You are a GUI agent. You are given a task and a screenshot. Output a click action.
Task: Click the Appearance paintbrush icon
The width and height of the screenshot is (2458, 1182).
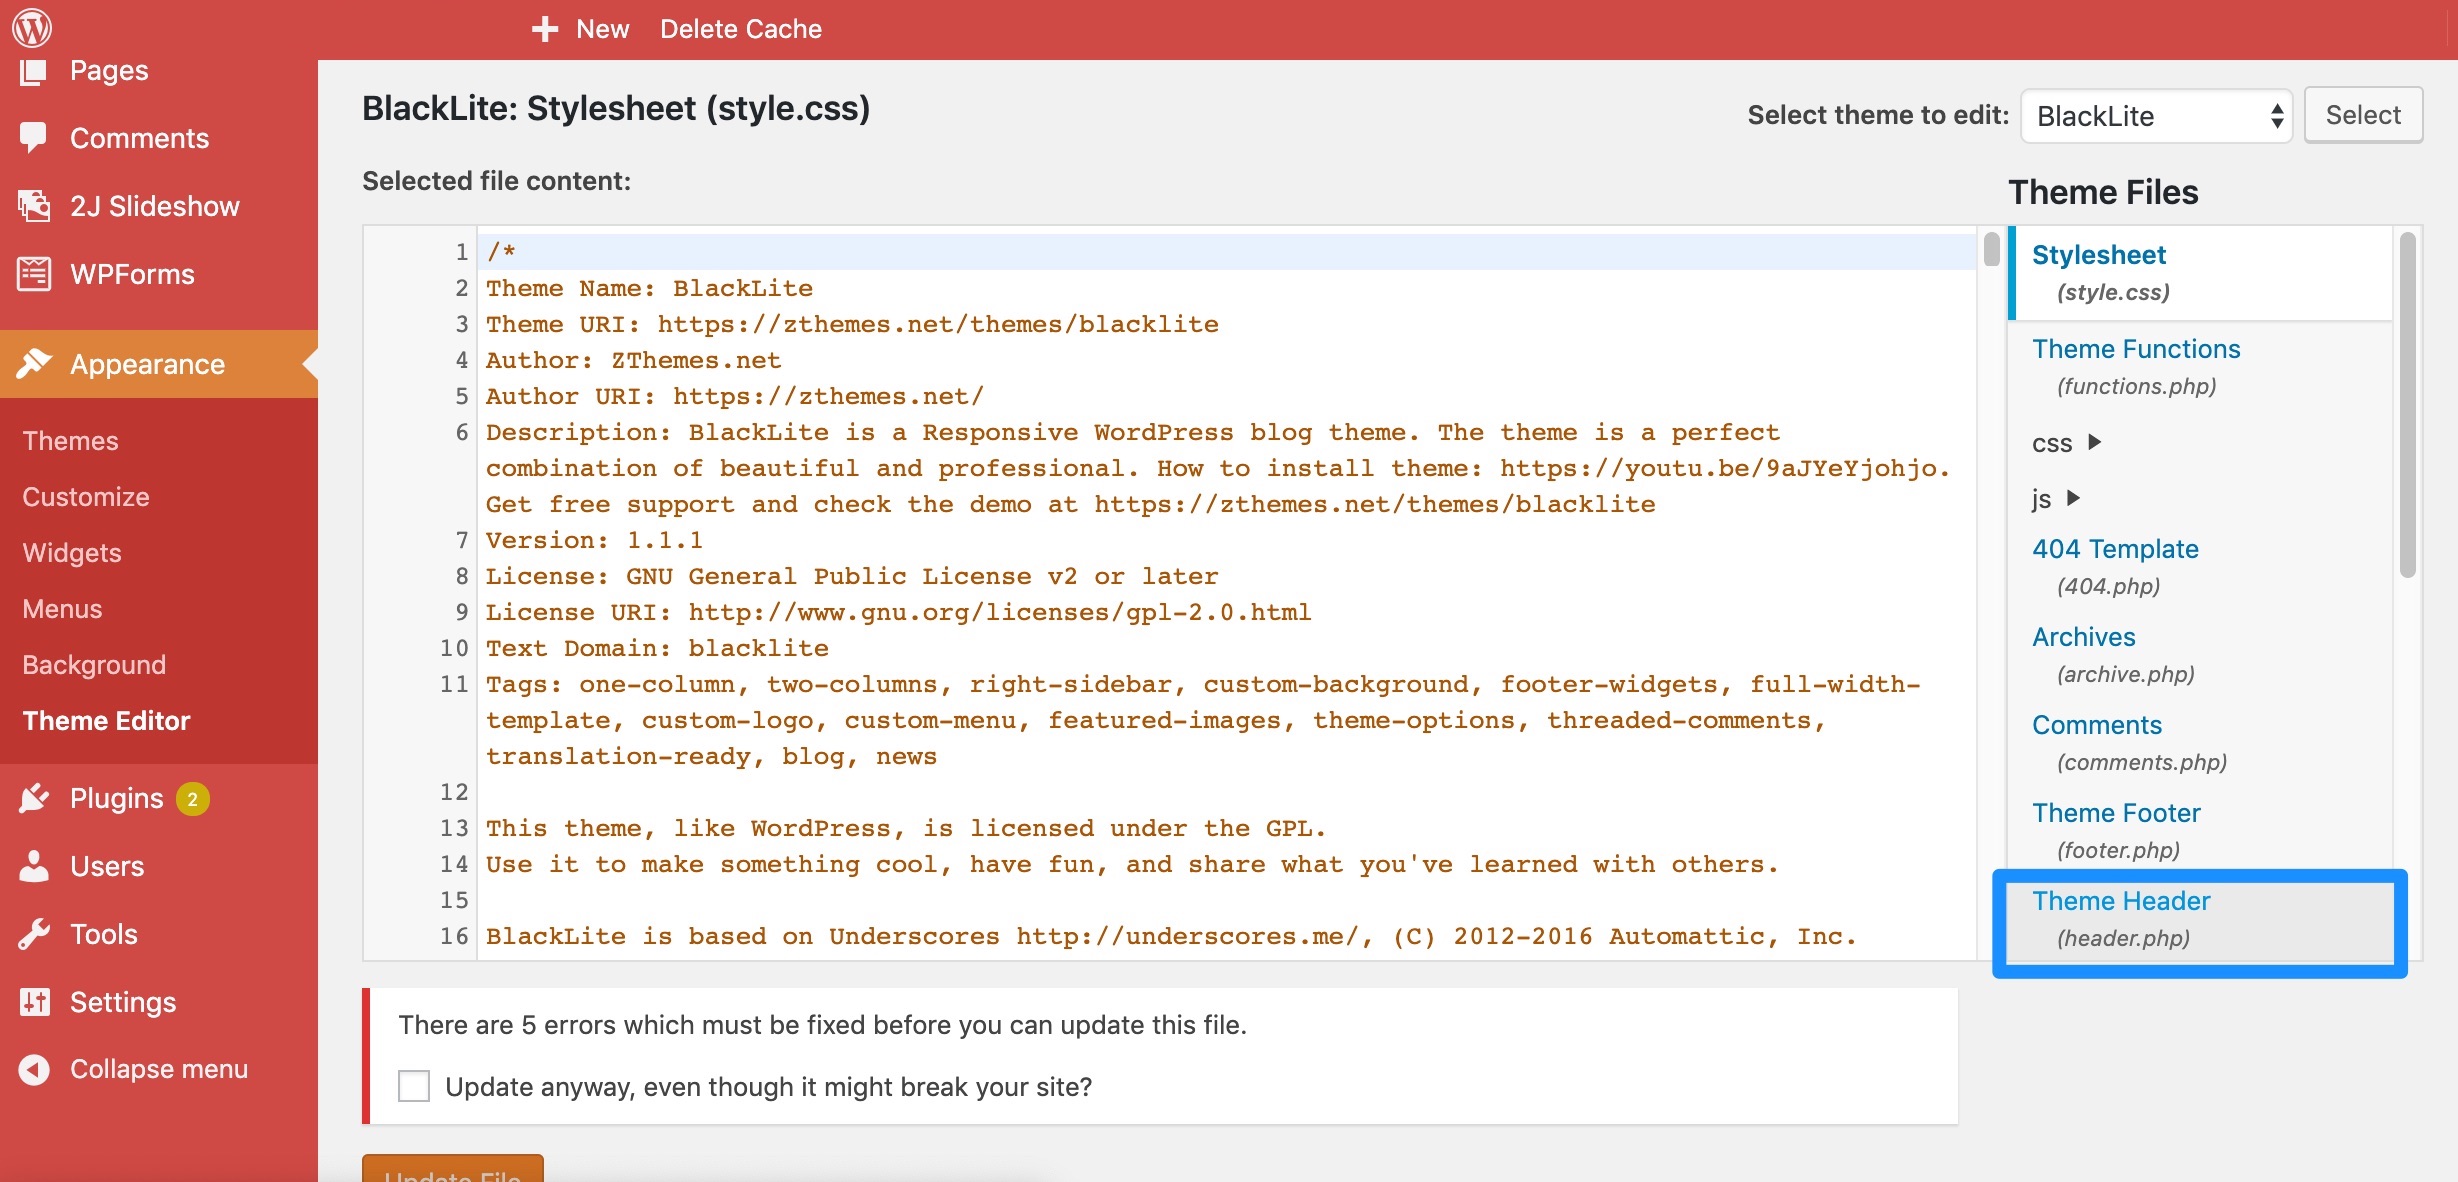point(34,364)
